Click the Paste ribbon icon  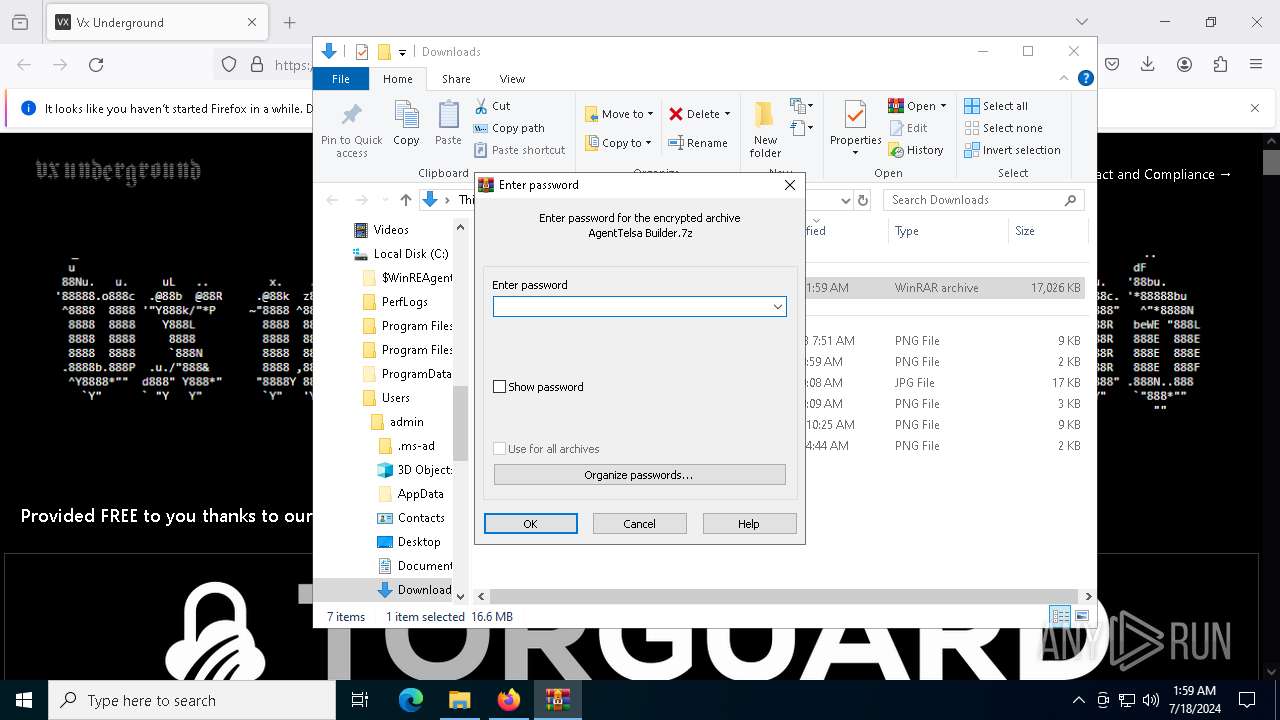tap(448, 124)
